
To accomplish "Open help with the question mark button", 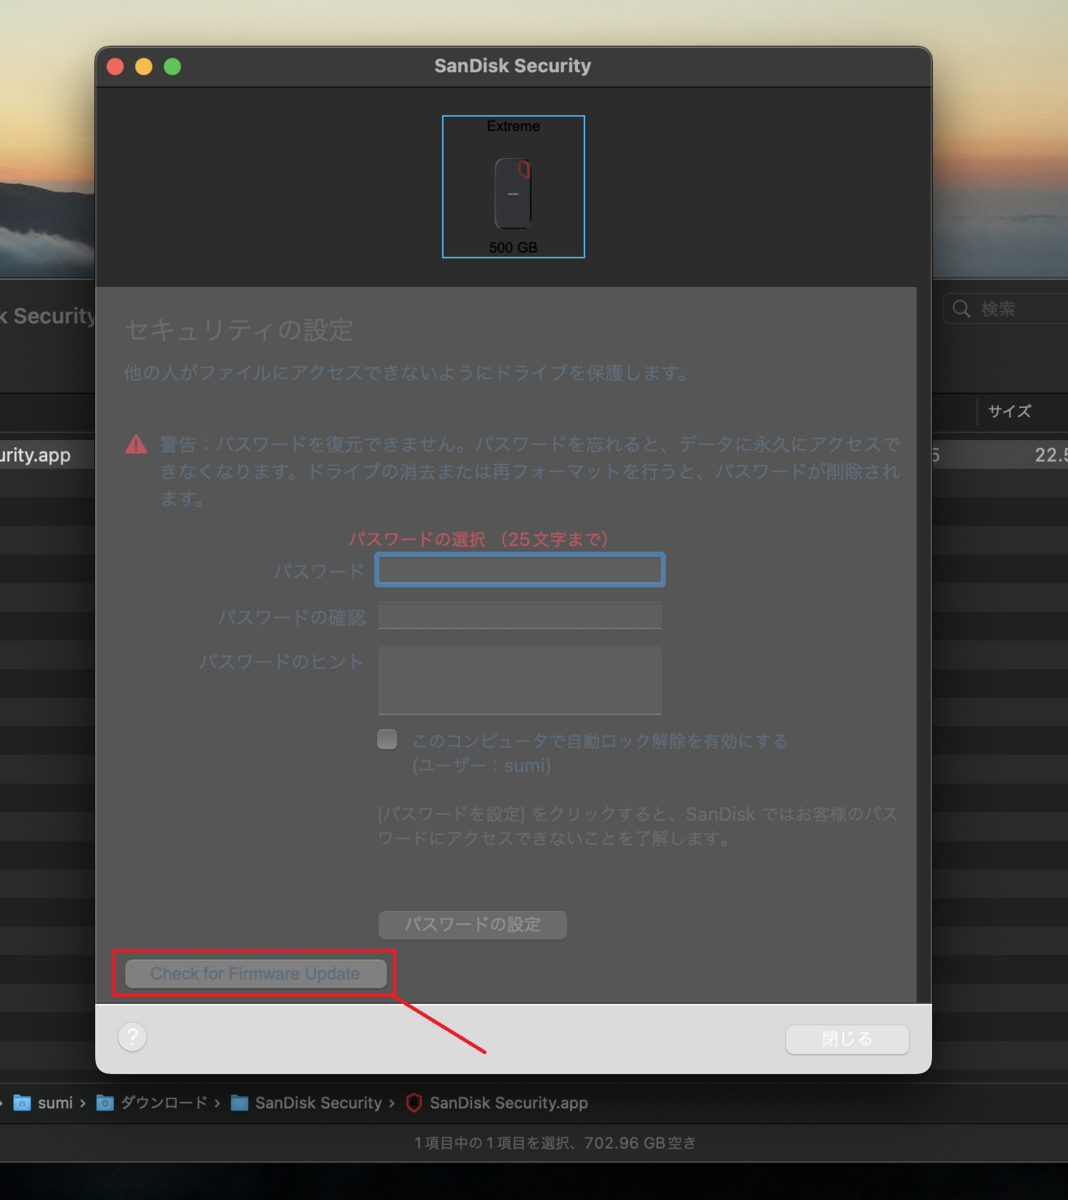I will (132, 1037).
